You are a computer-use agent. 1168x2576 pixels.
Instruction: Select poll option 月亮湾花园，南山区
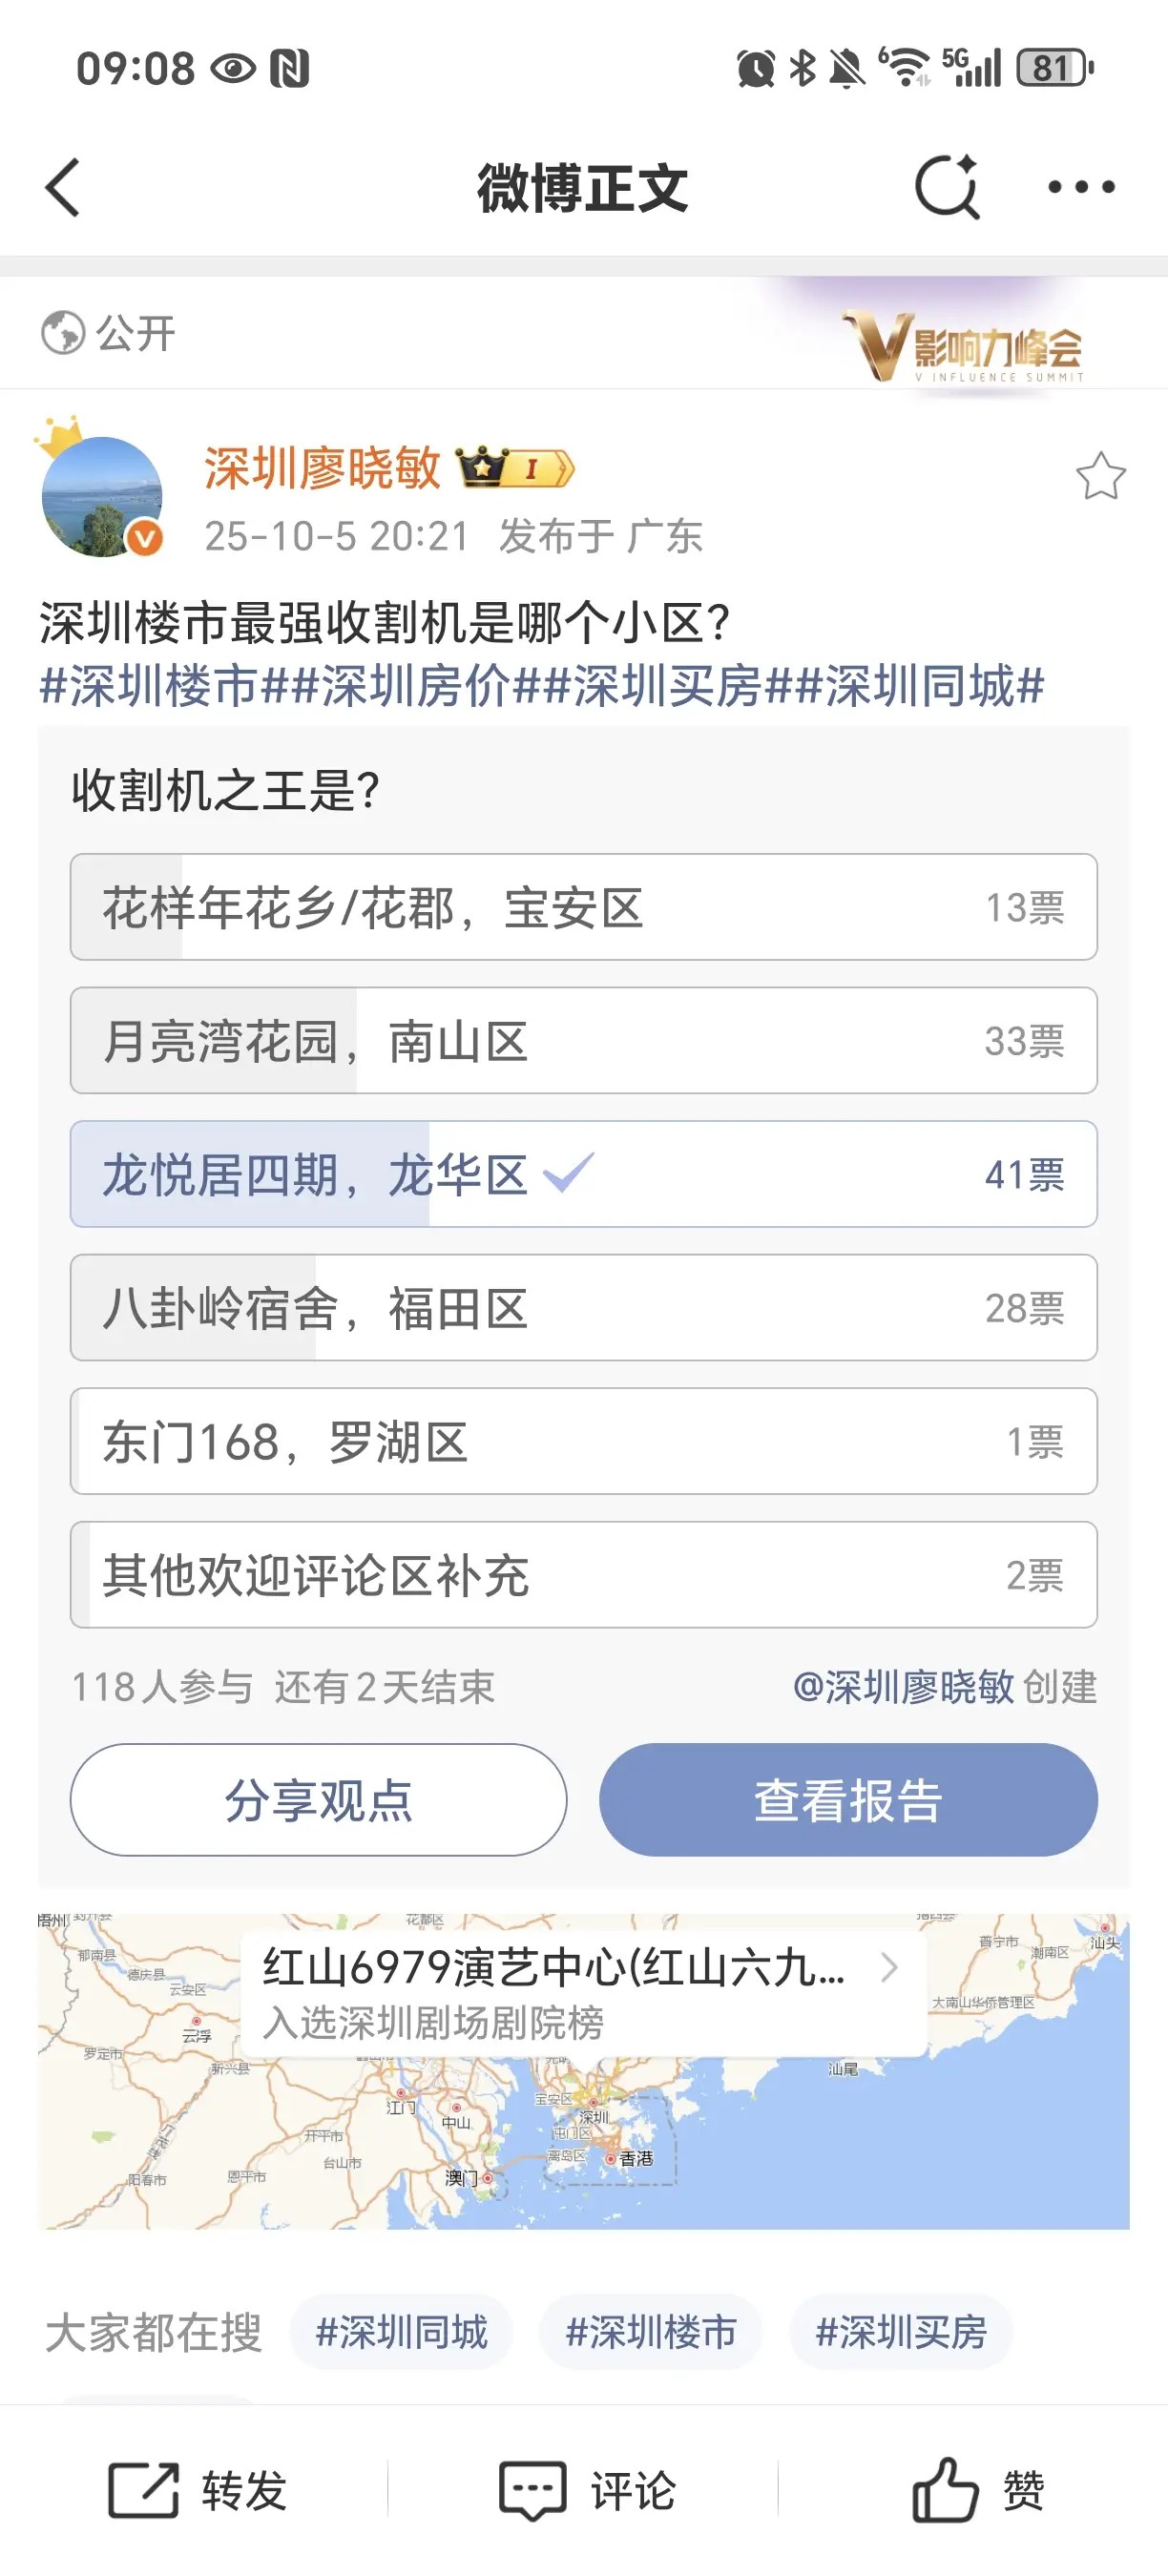point(583,1041)
